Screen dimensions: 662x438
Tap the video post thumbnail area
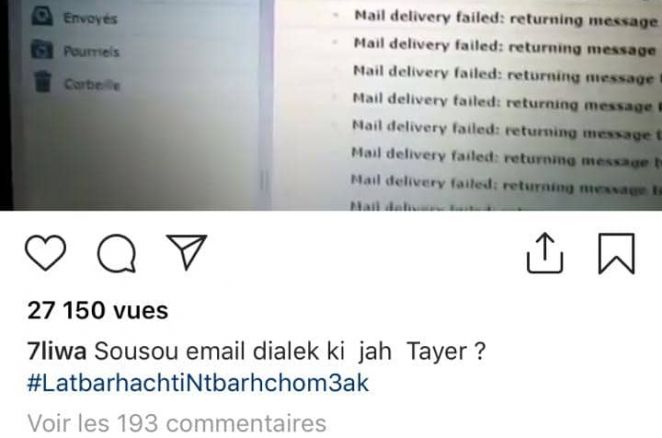click(331, 105)
